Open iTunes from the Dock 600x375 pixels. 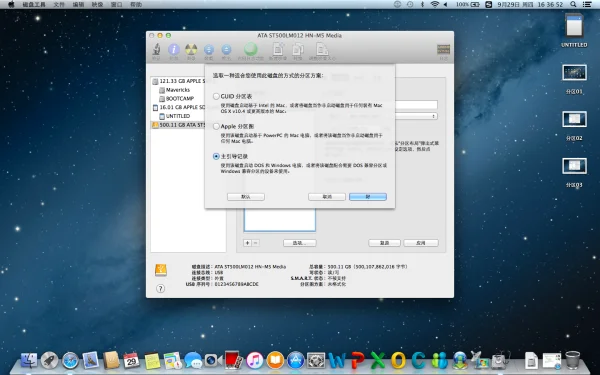pyautogui.click(x=254, y=360)
